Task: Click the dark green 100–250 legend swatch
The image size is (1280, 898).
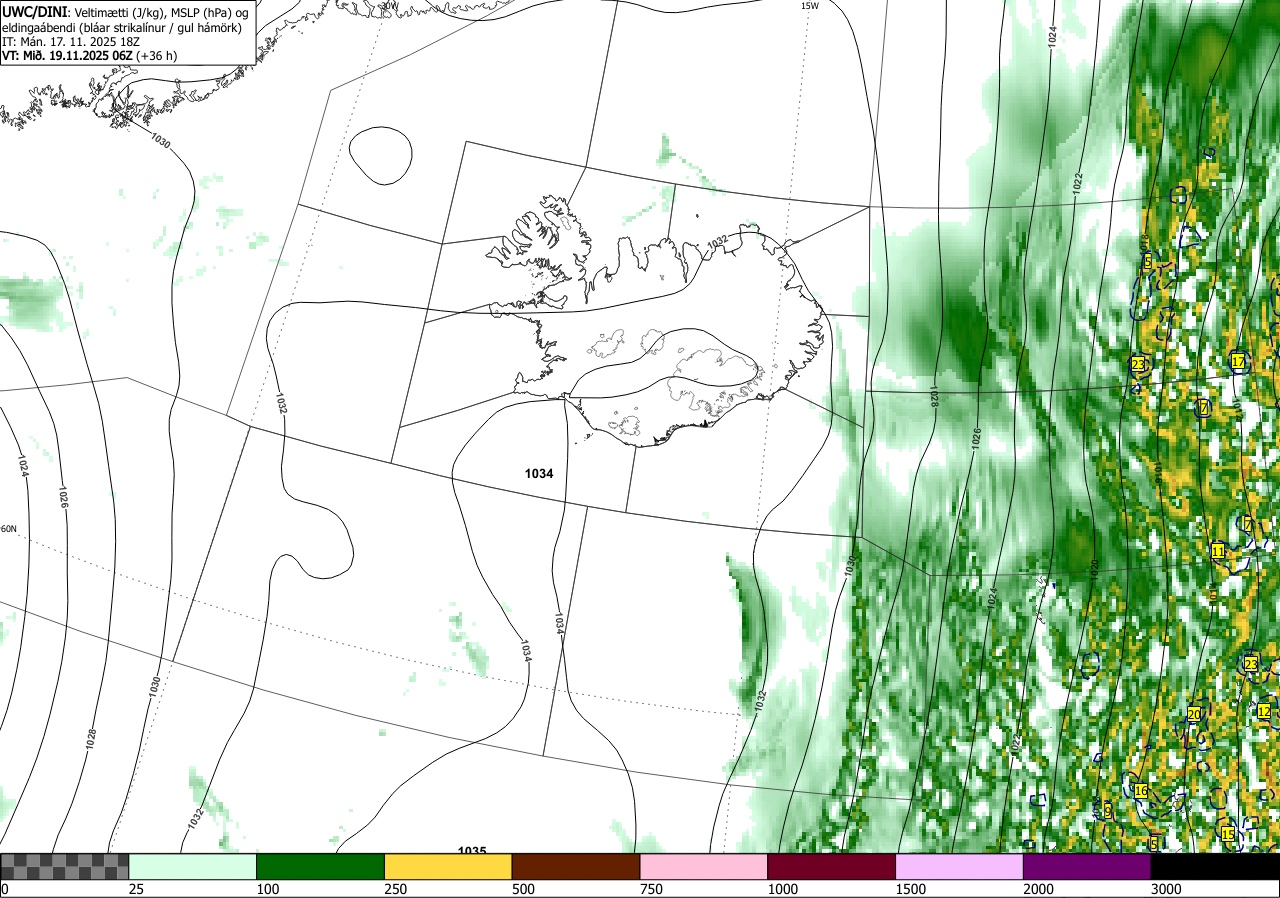Action: tap(321, 866)
